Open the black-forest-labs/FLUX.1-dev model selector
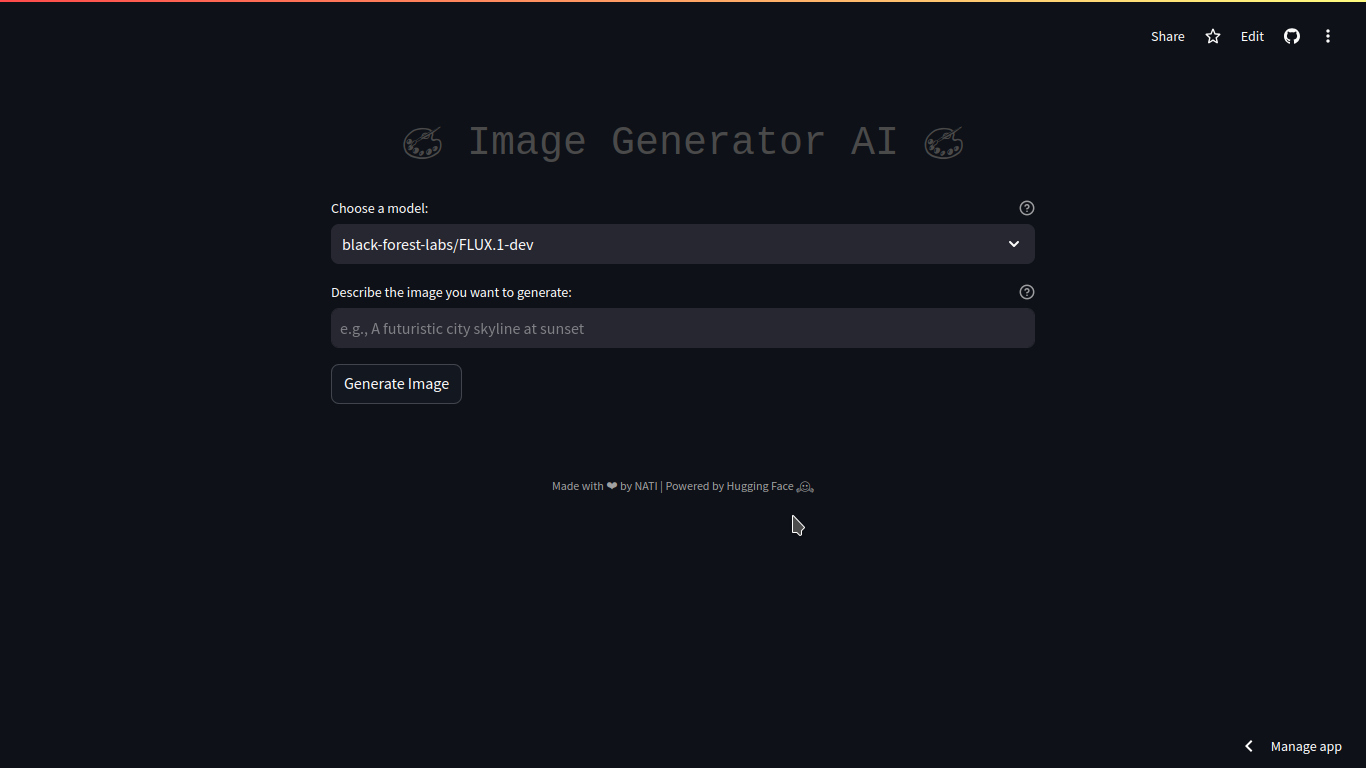The width and height of the screenshot is (1366, 768). [660, 244]
